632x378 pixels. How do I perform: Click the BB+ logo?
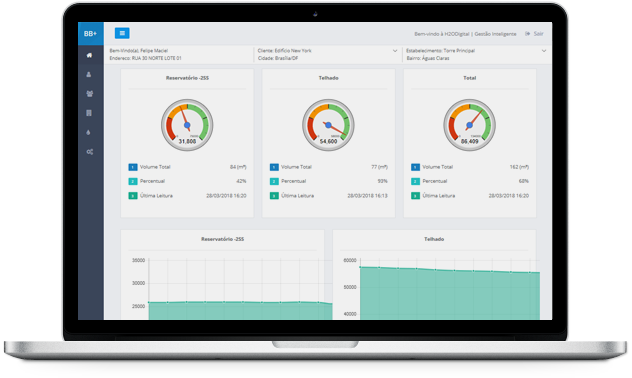(x=90, y=33)
